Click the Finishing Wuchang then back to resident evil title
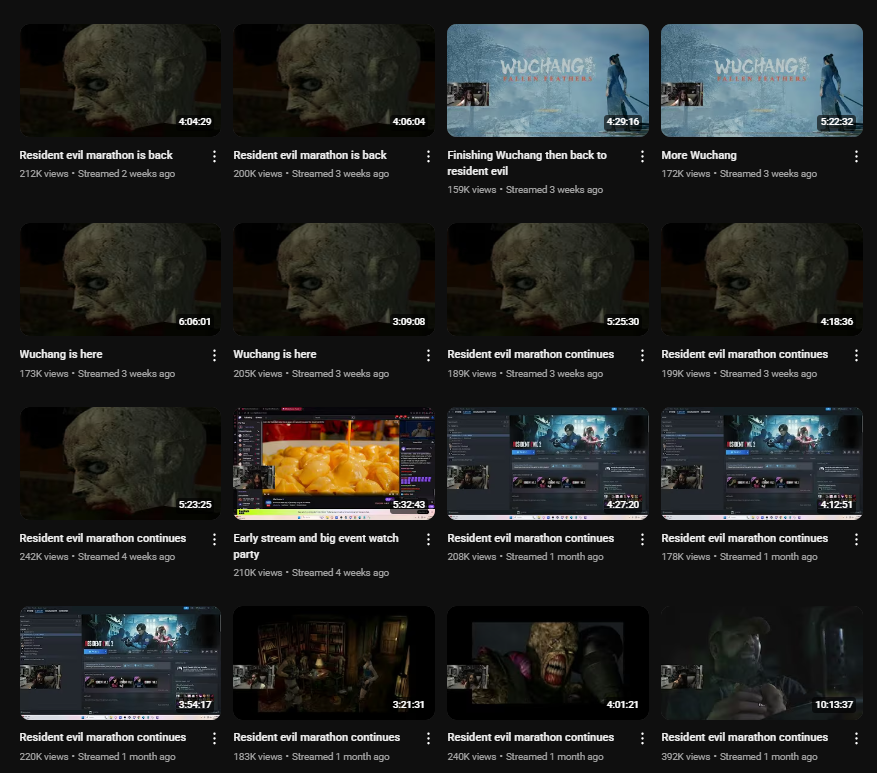This screenshot has width=877, height=773. click(x=527, y=163)
